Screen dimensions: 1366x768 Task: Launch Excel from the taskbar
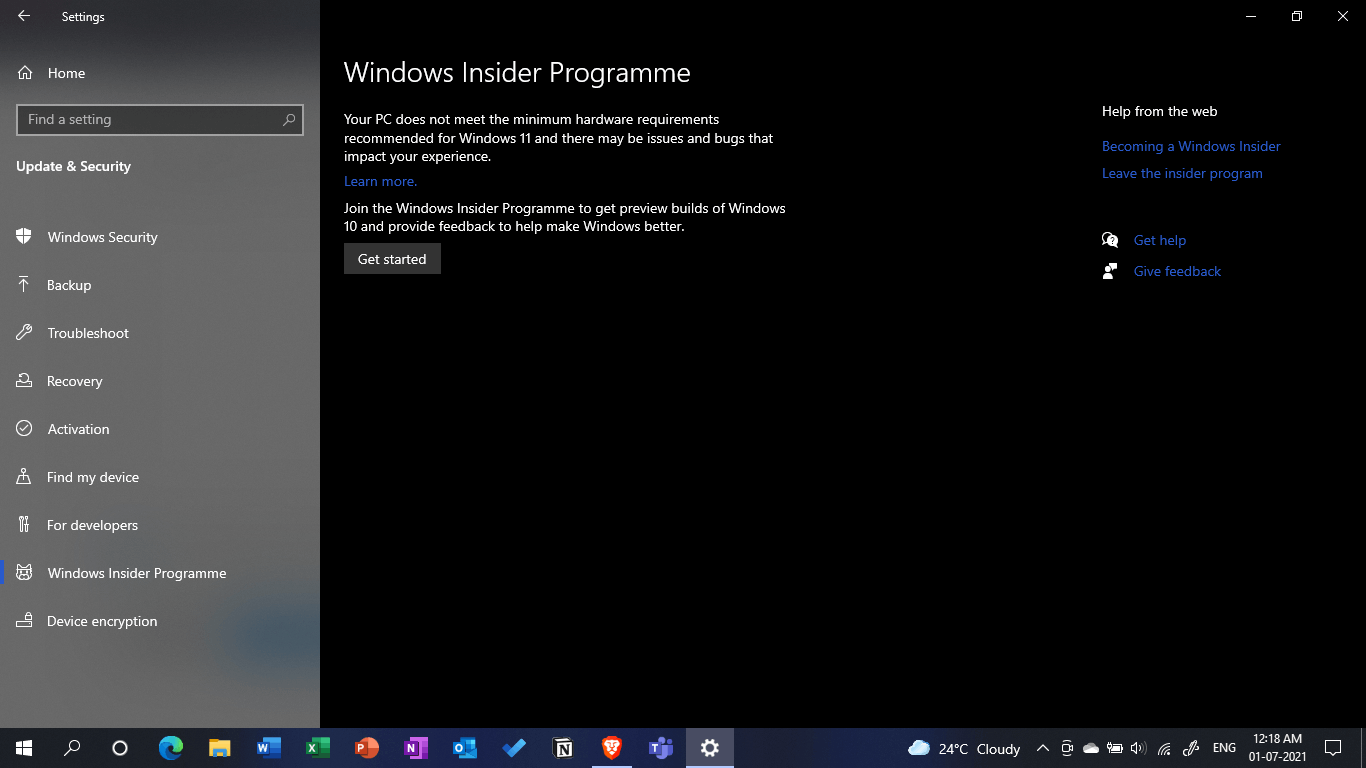(x=318, y=748)
